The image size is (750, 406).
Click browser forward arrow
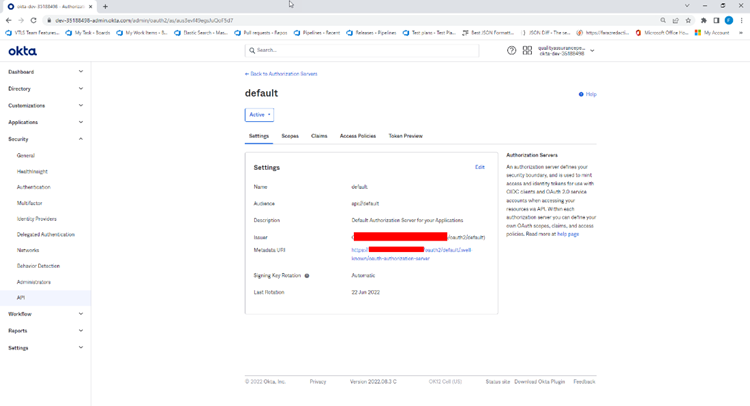pos(21,20)
